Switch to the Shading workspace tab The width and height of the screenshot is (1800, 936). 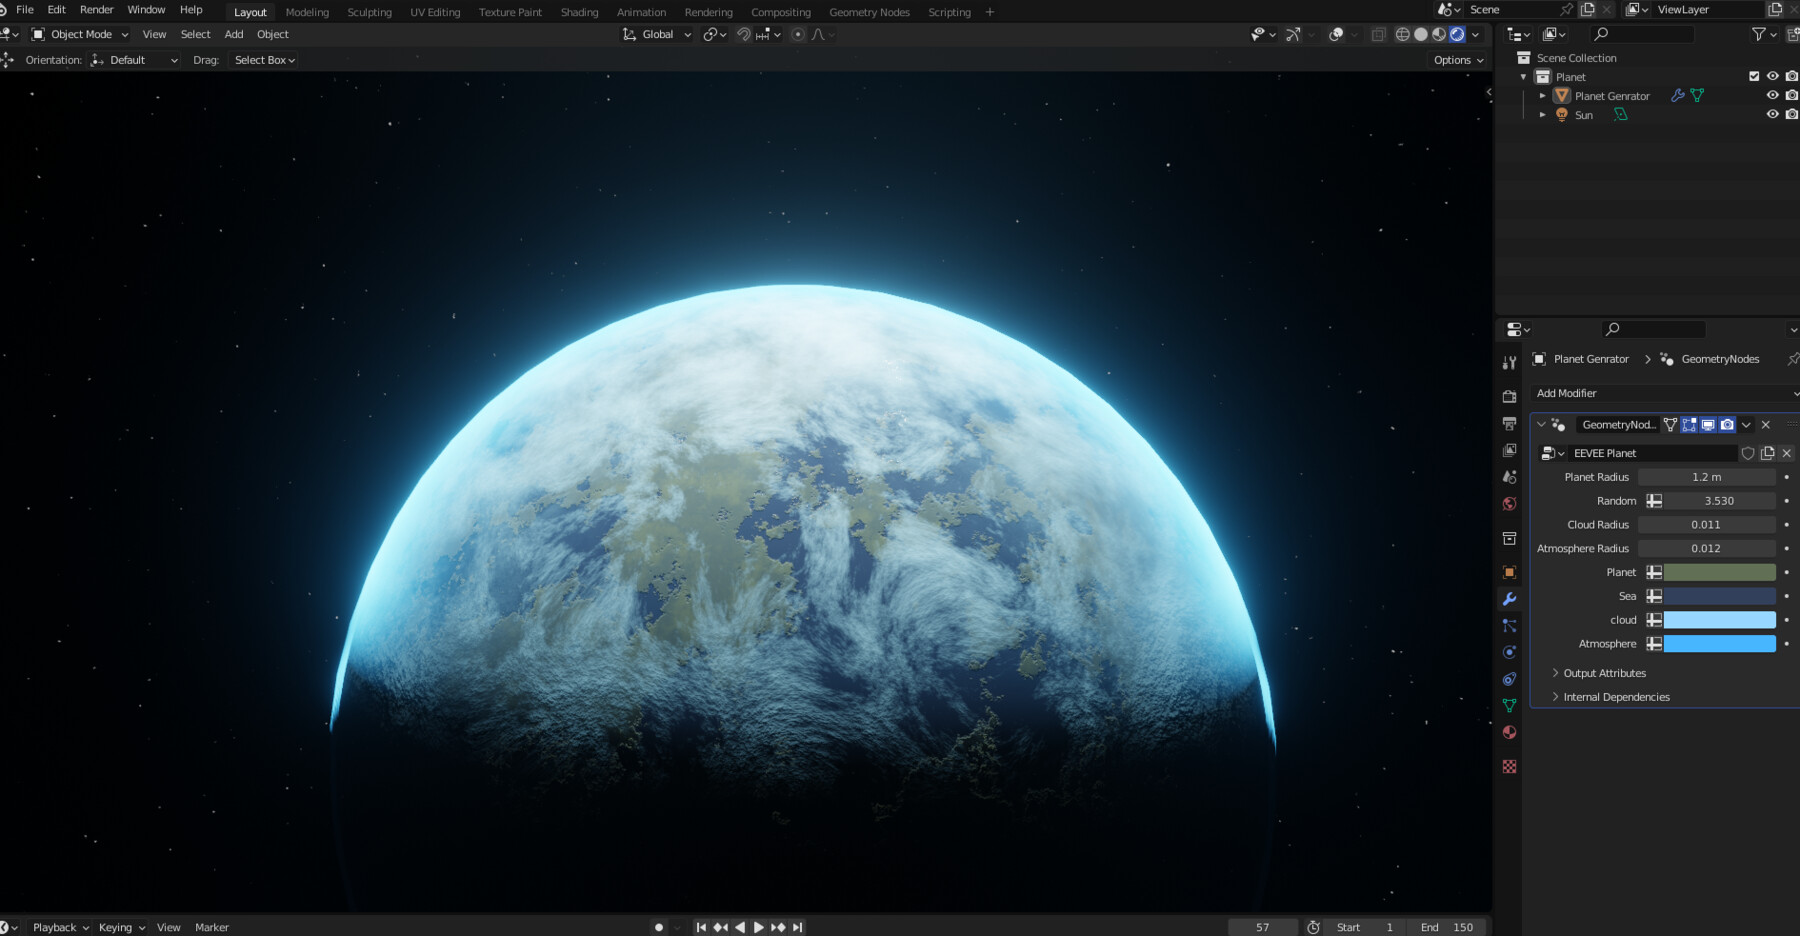click(579, 12)
